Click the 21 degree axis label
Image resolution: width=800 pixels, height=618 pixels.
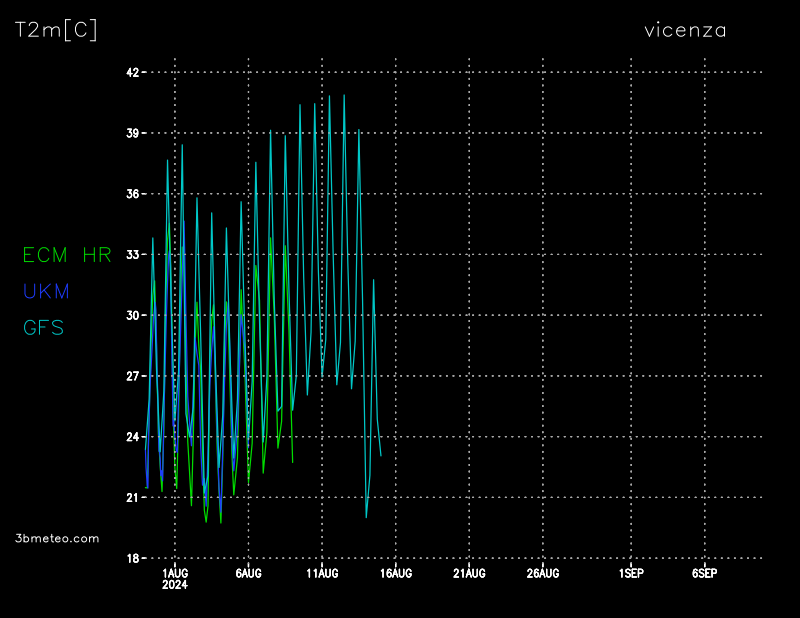tap(132, 497)
